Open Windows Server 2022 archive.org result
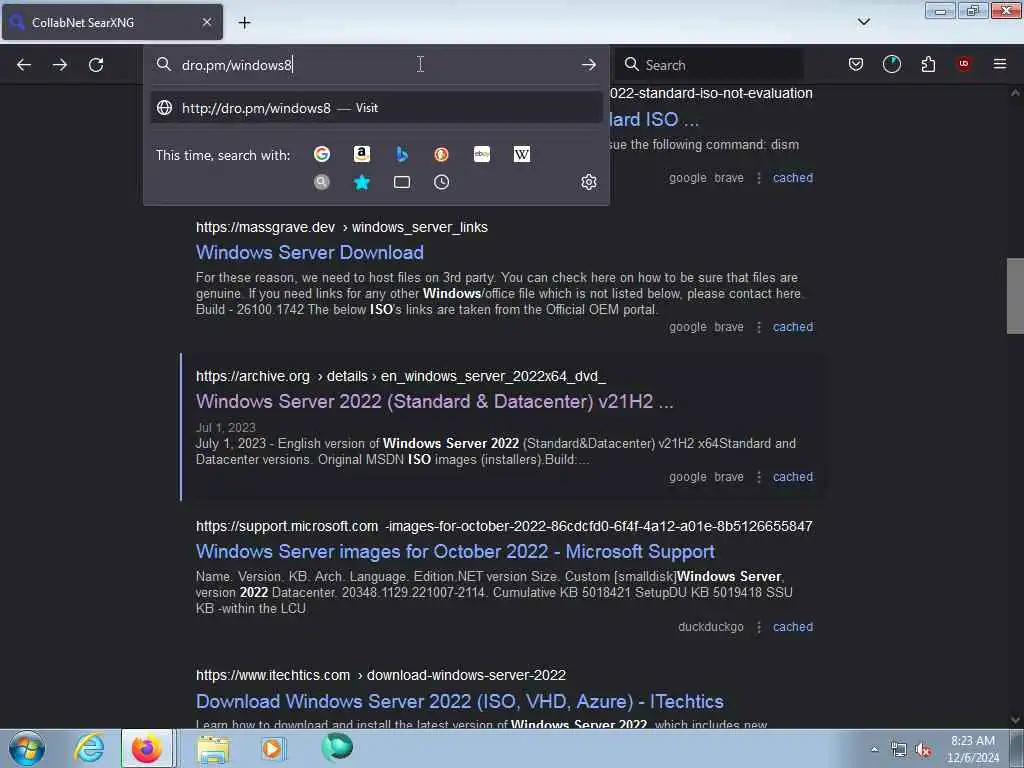The height and width of the screenshot is (768, 1024). (x=434, y=402)
